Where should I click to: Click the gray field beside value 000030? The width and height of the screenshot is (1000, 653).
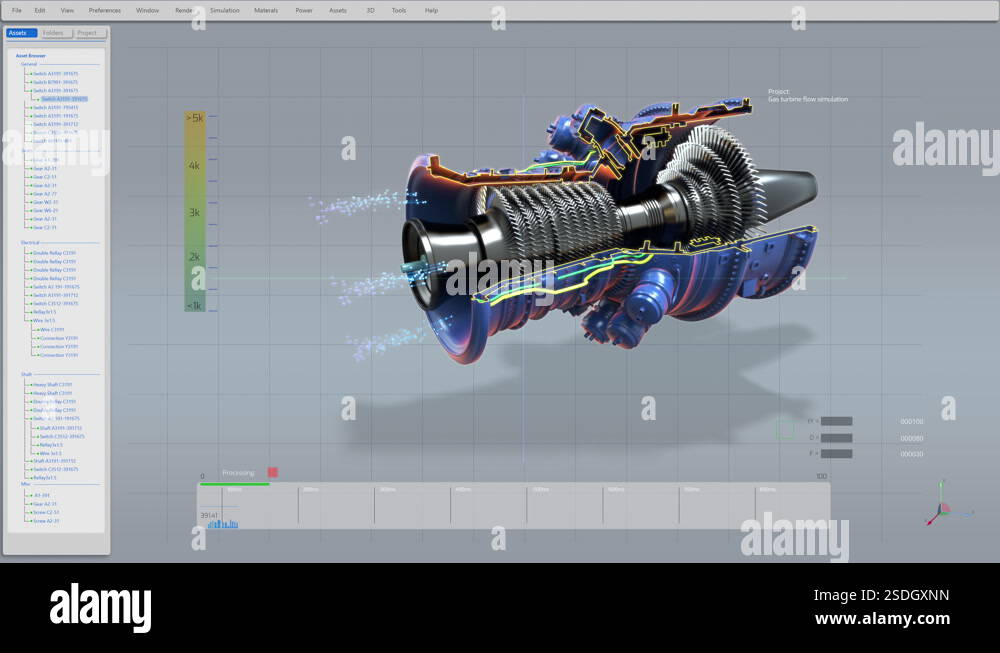coord(836,454)
